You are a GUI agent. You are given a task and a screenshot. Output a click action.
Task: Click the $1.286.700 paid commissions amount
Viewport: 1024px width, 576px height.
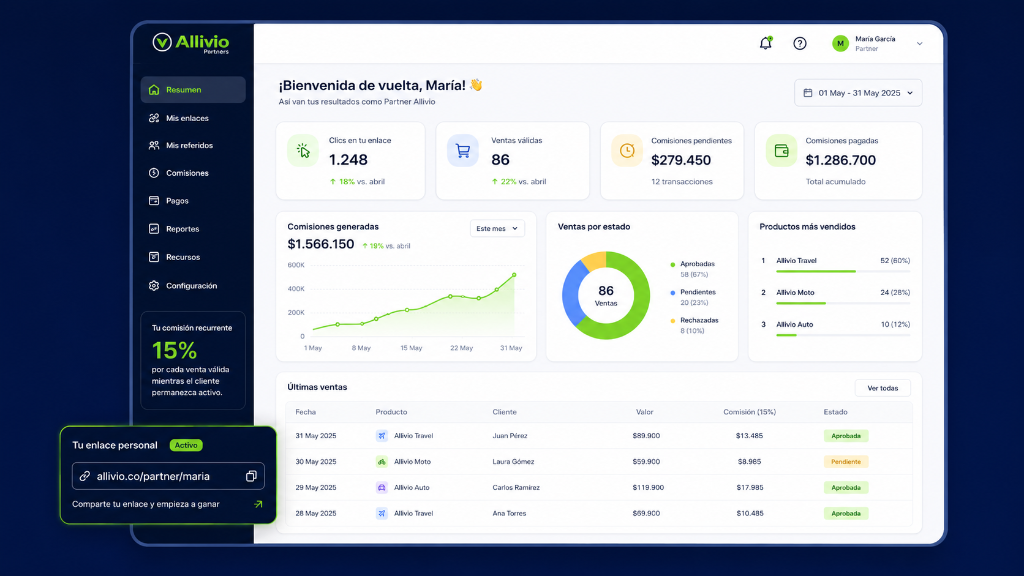(x=840, y=160)
